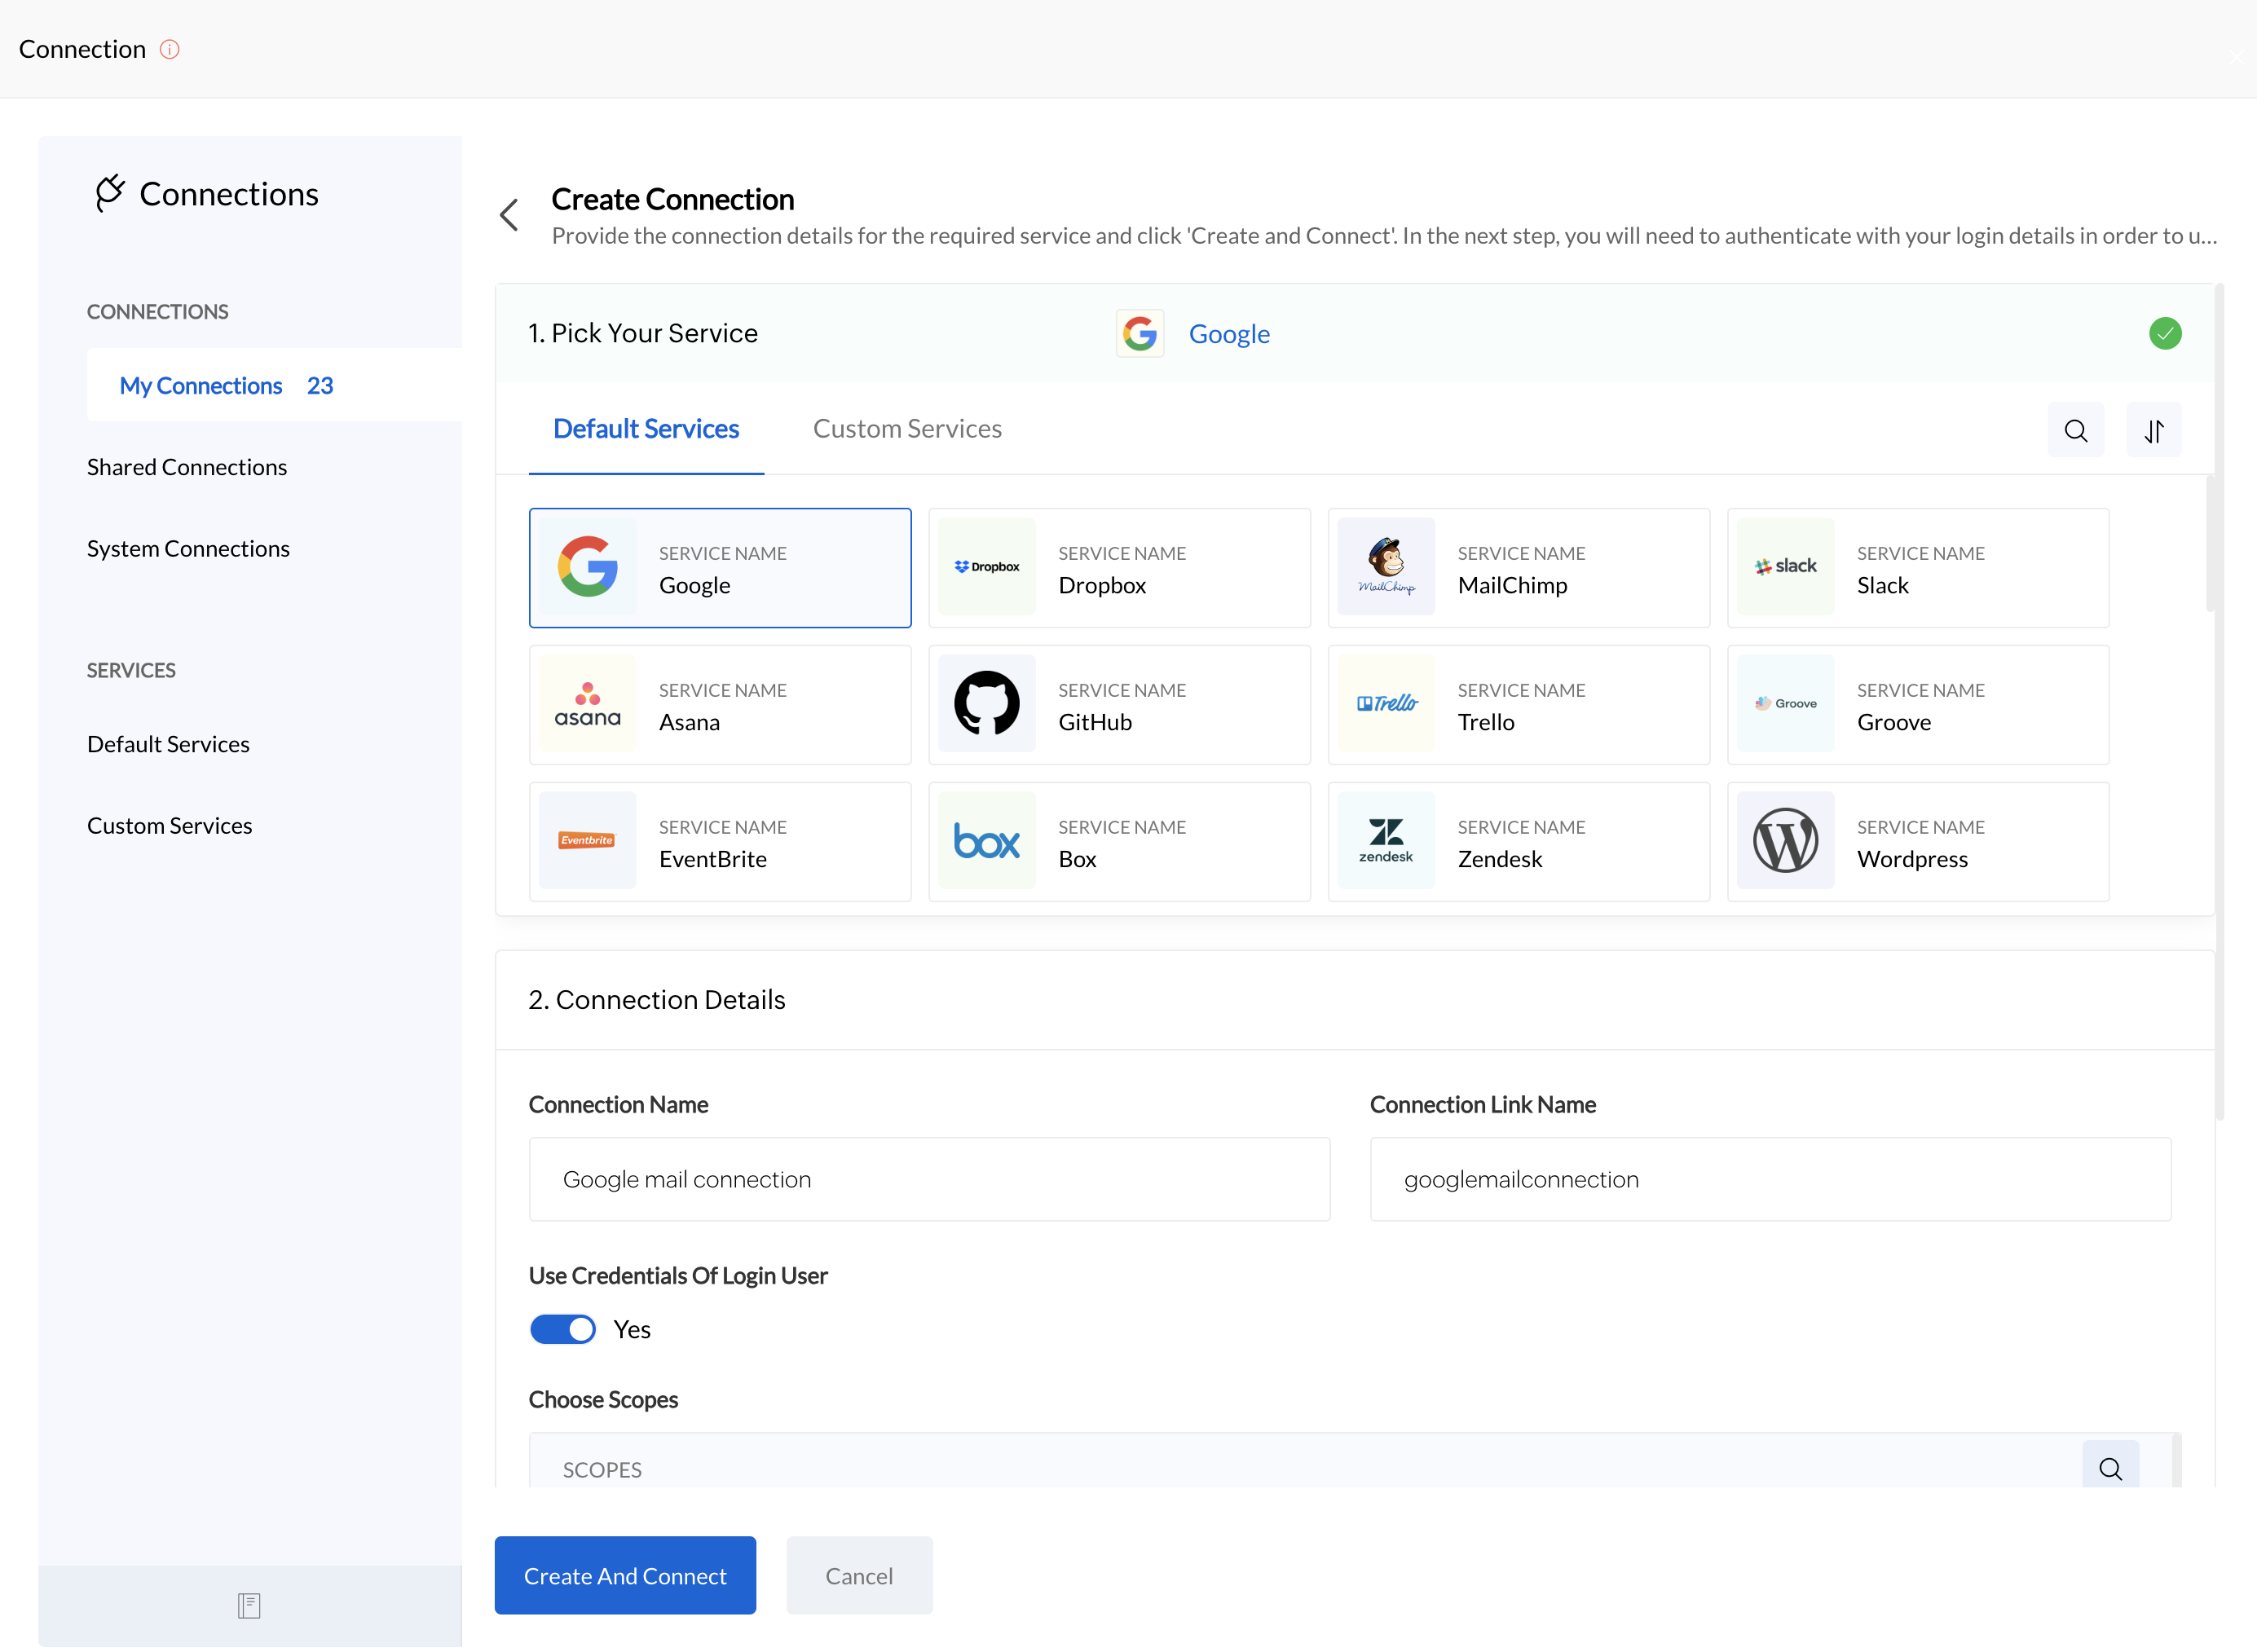Select the GitHub service card
The height and width of the screenshot is (1652, 2257).
click(x=1118, y=705)
